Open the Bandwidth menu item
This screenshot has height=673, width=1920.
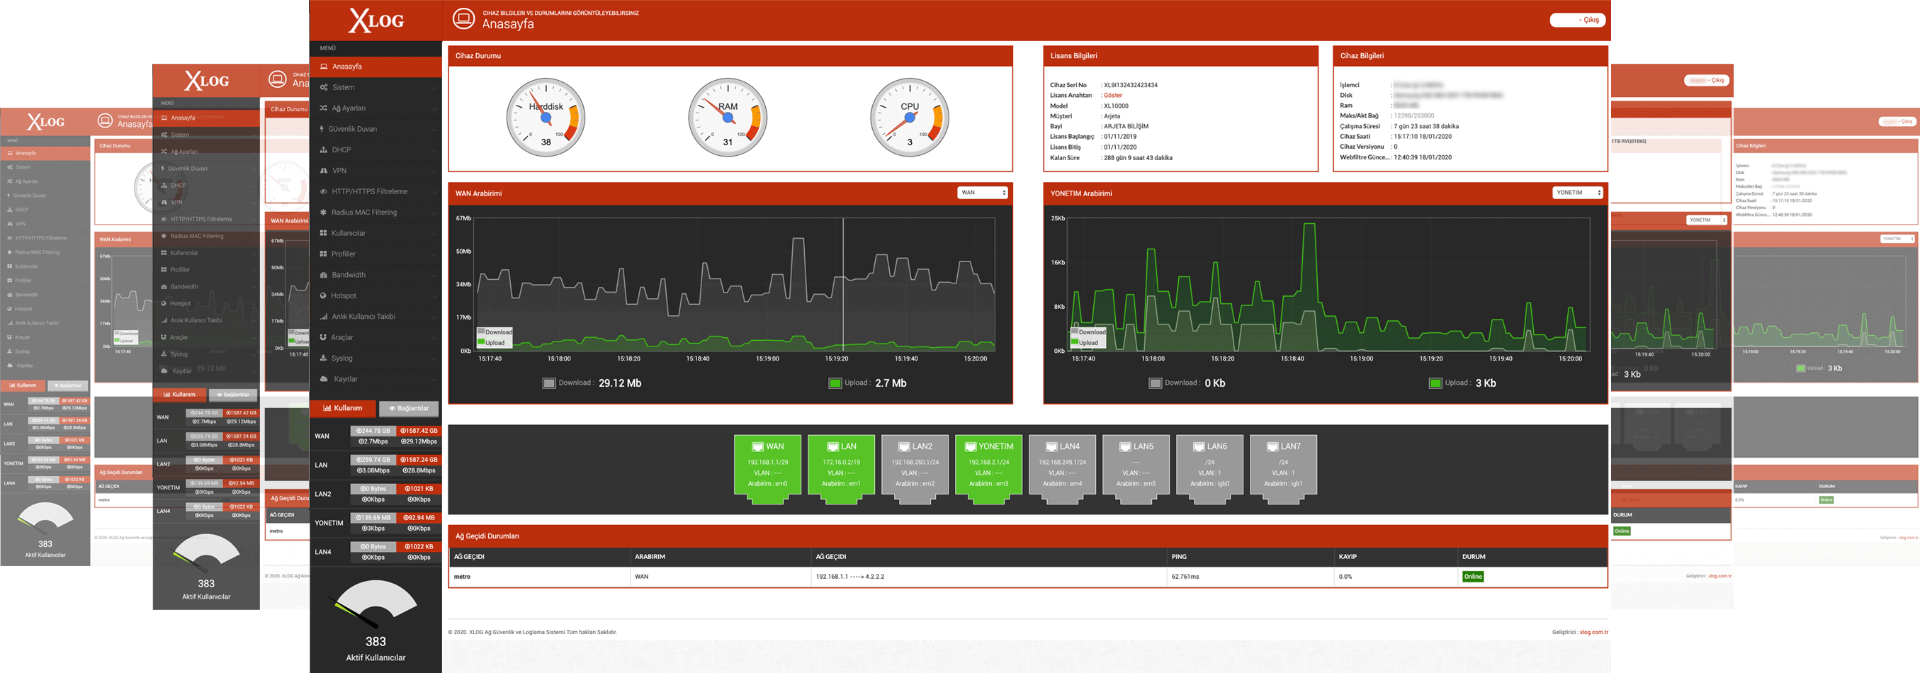click(x=349, y=275)
